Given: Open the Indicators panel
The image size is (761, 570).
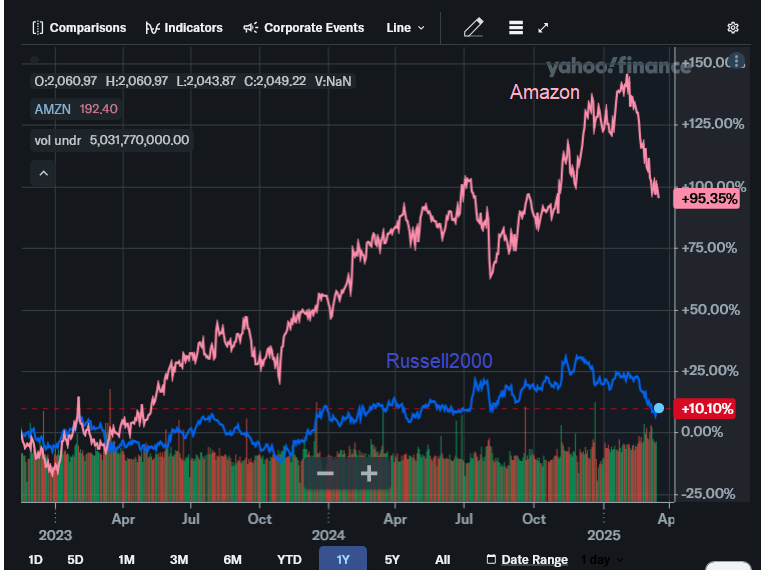Looking at the screenshot, I should (x=184, y=28).
